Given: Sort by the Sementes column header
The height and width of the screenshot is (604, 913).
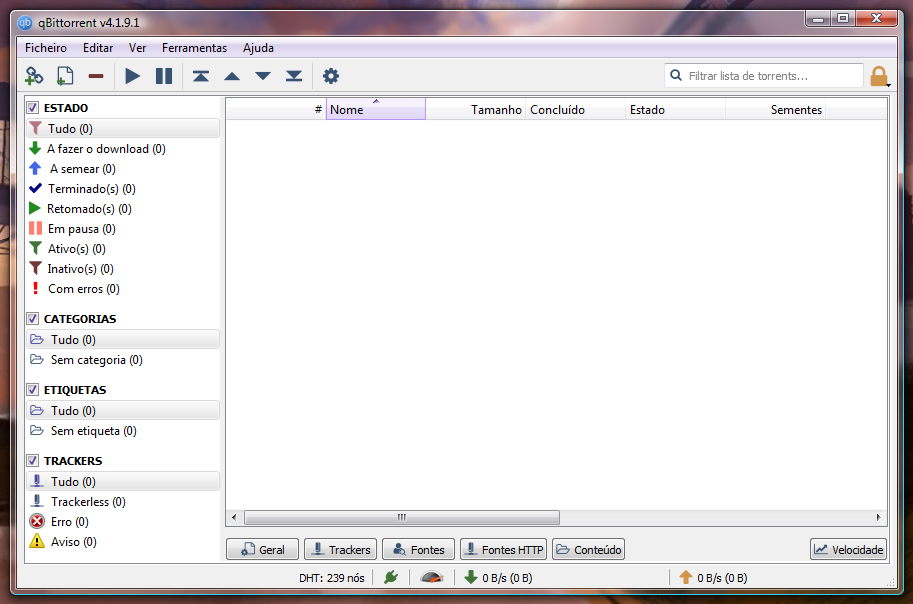Looking at the screenshot, I should click(776, 110).
